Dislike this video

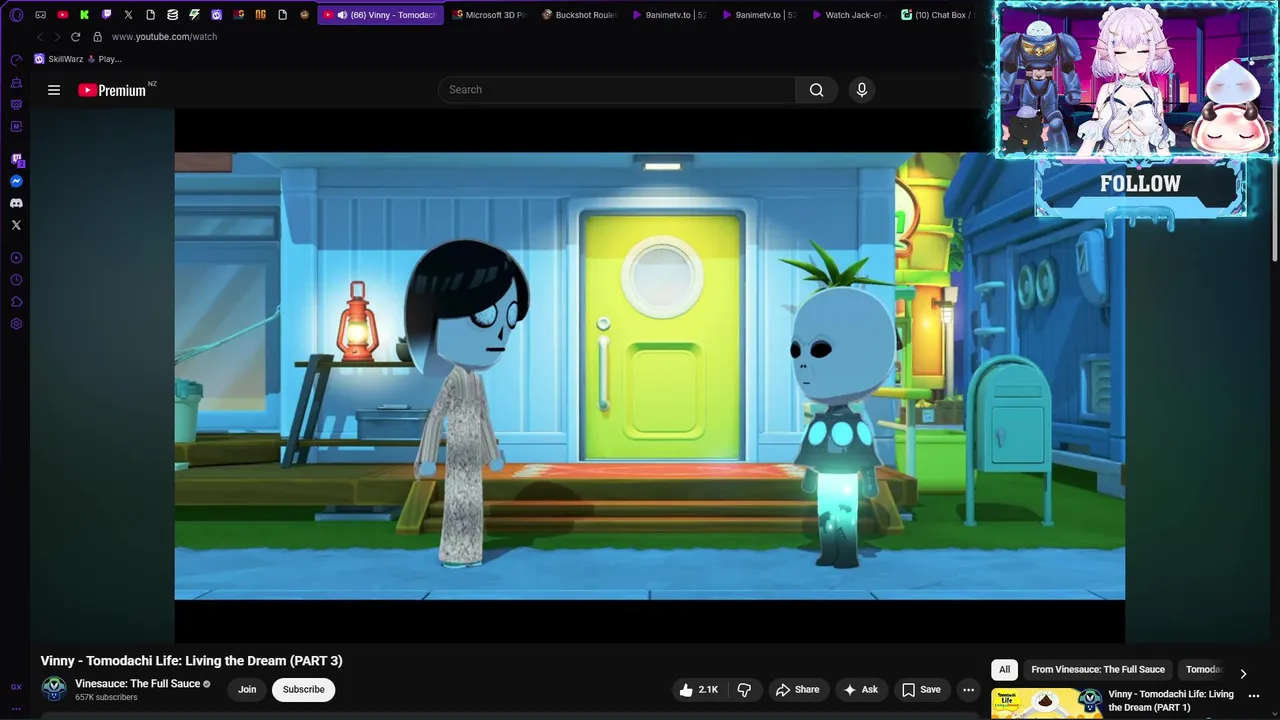click(744, 690)
